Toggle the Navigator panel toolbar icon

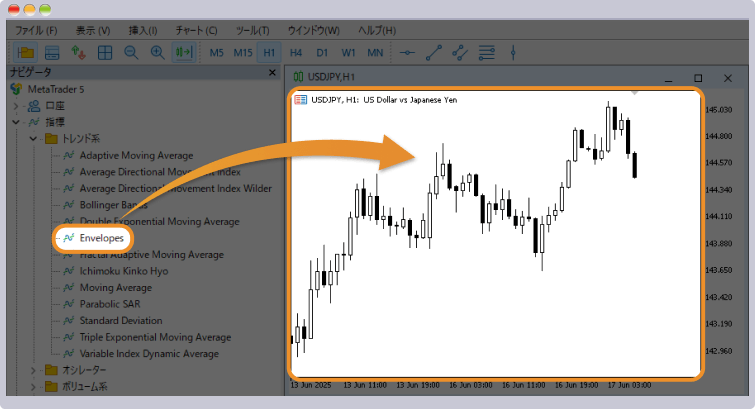point(26,53)
